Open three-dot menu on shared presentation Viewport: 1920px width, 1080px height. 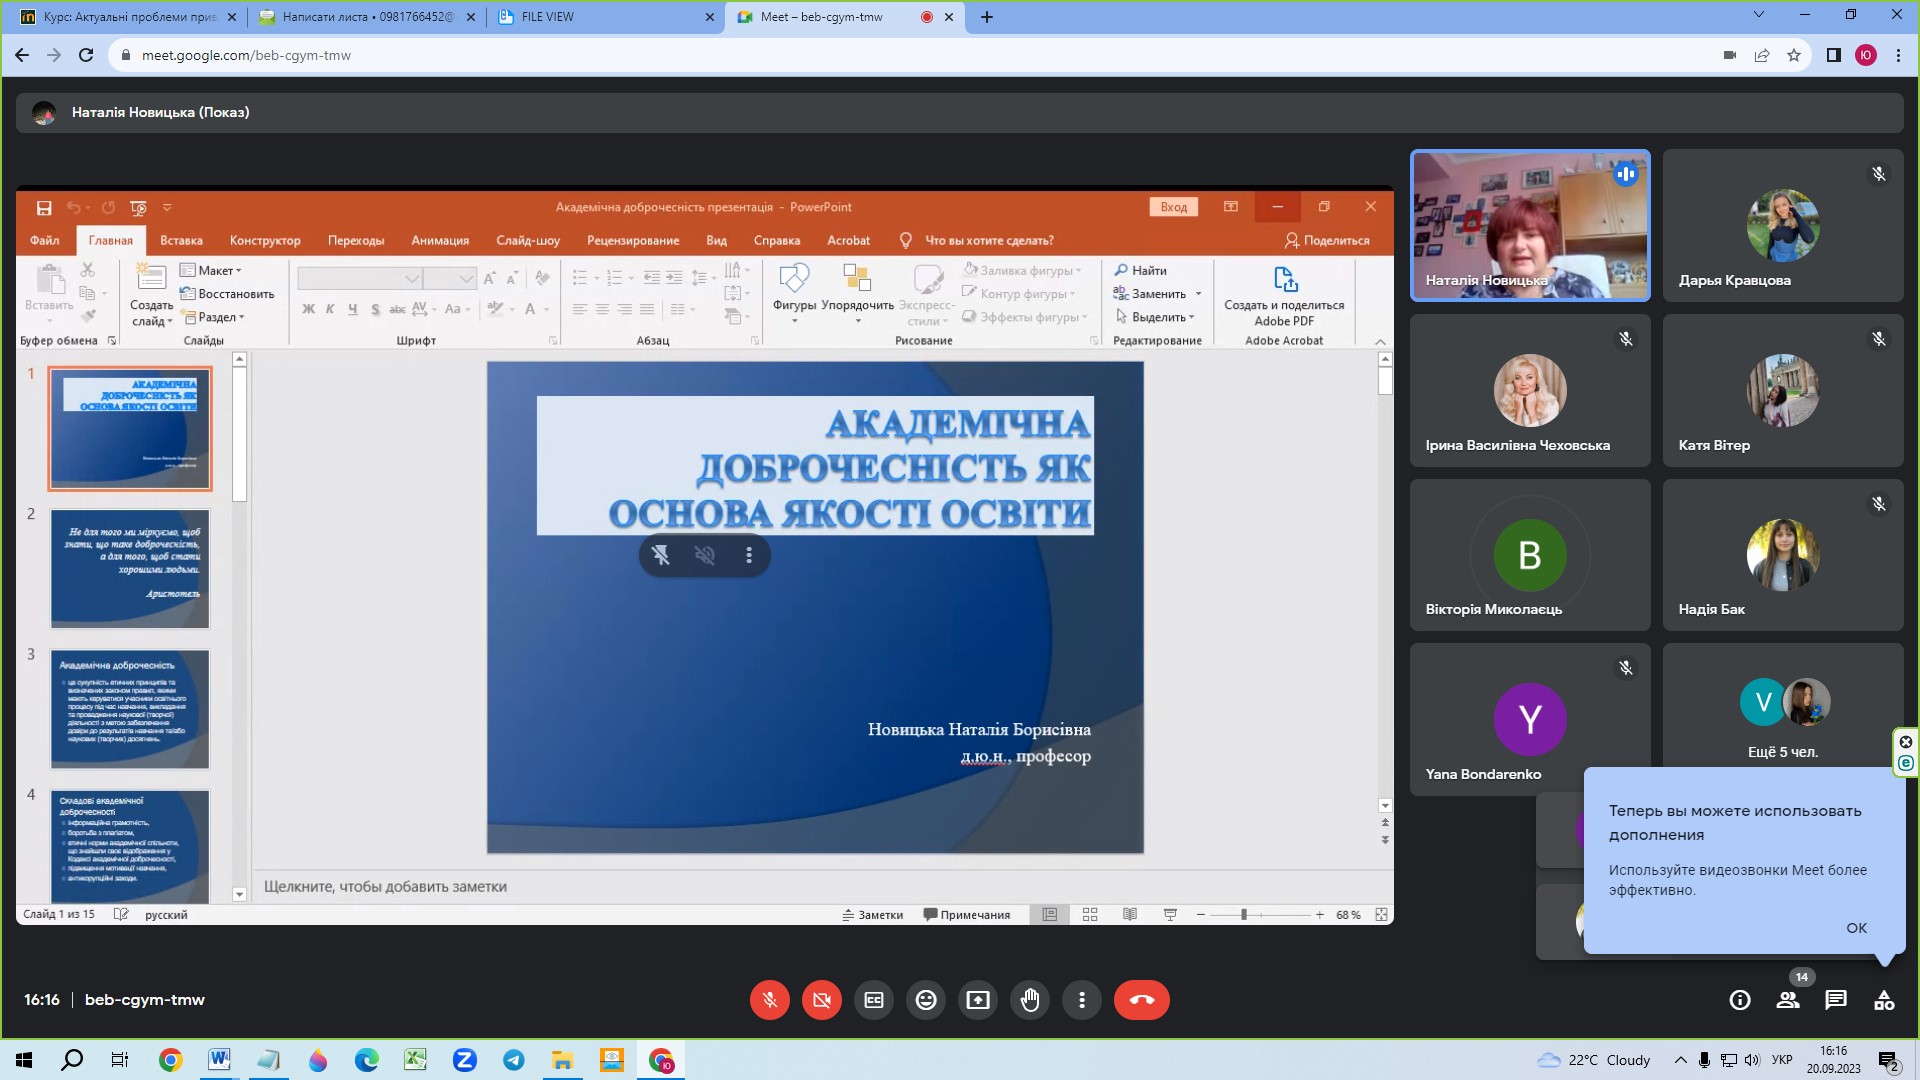749,555
